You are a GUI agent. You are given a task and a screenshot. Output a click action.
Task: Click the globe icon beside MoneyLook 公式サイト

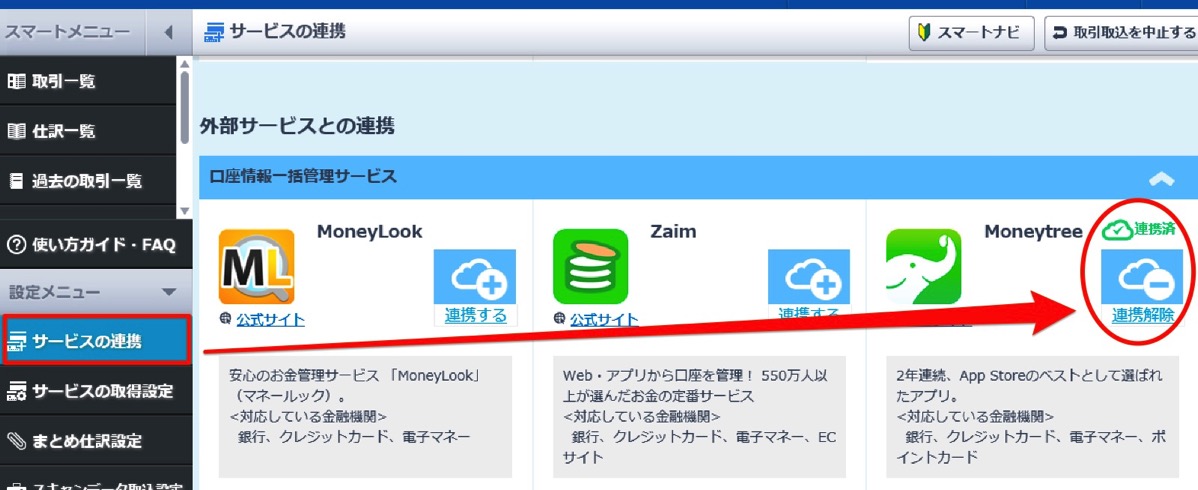click(225, 320)
